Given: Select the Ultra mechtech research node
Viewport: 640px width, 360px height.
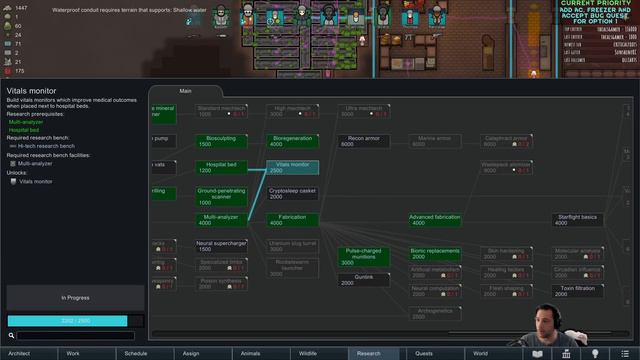Looking at the screenshot, I should coord(364,111).
